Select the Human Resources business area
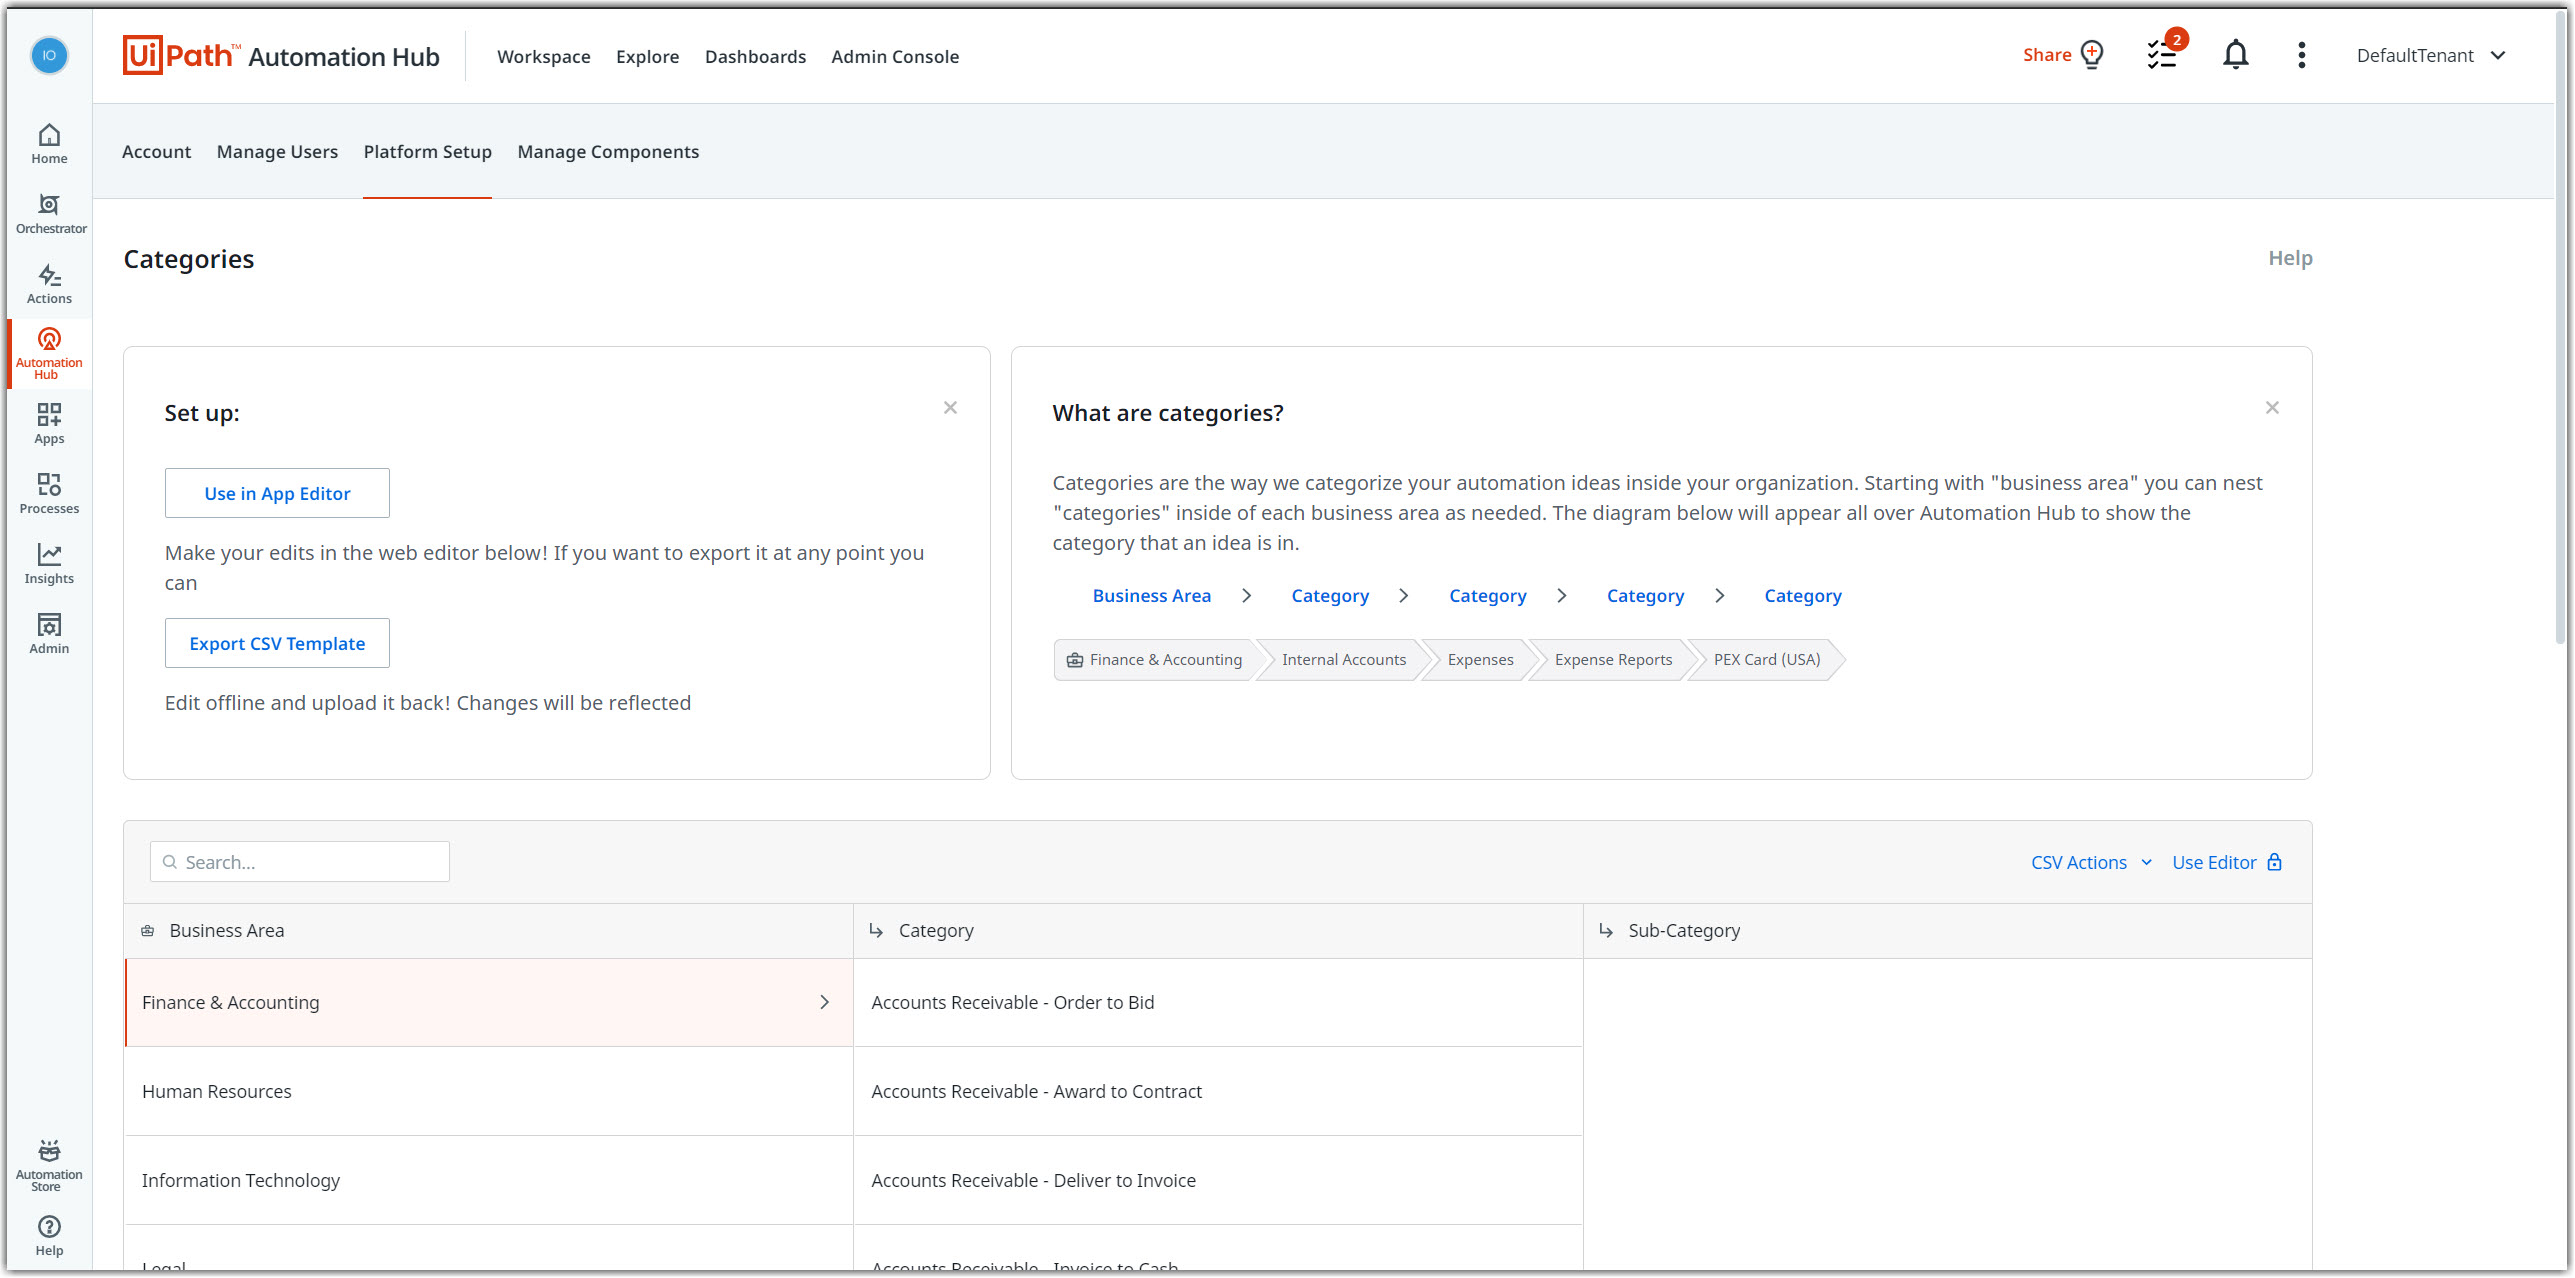Screen dimensions: 2575x1278 488,1091
